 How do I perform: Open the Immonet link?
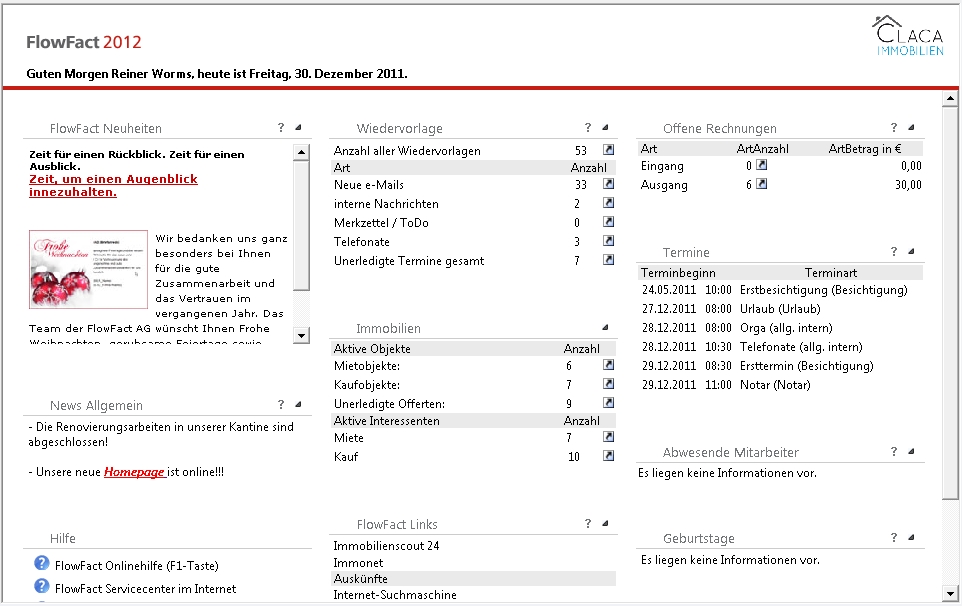(x=358, y=562)
